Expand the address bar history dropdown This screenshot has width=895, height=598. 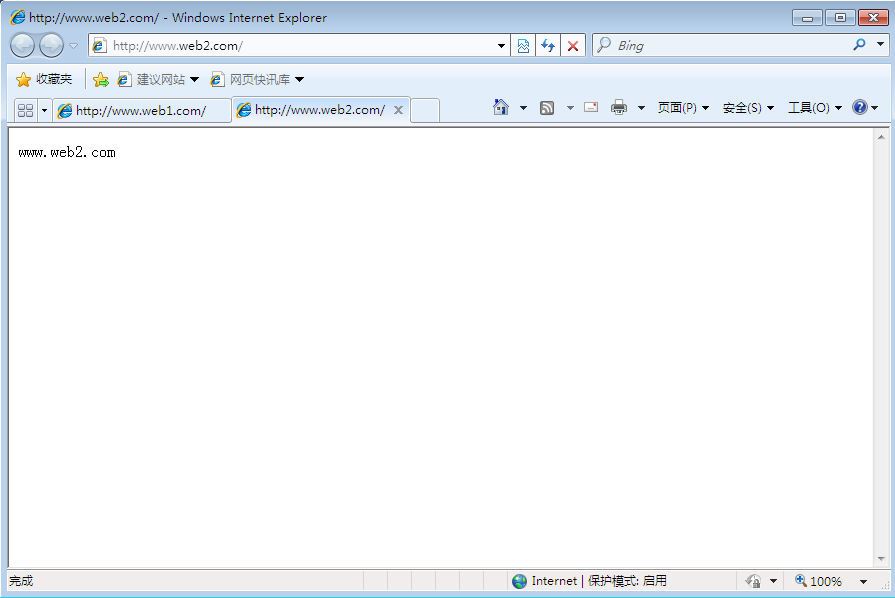point(501,46)
